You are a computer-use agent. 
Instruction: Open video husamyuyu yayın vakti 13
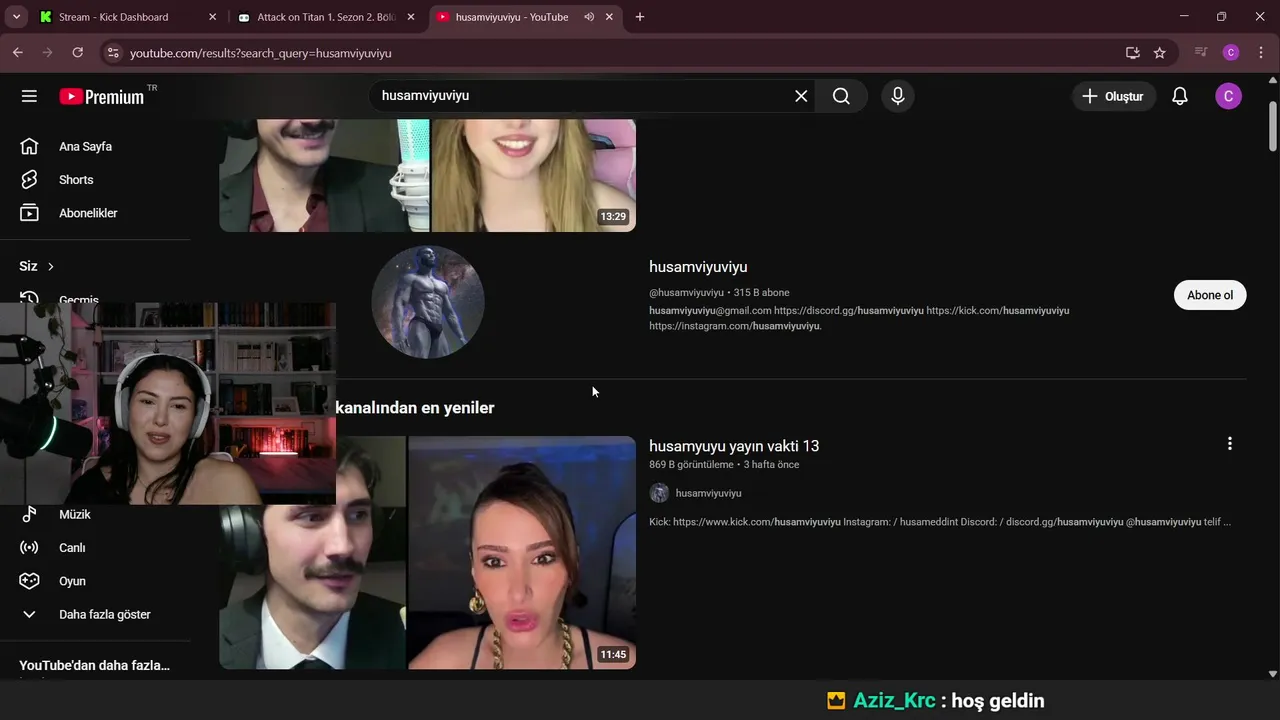(734, 446)
